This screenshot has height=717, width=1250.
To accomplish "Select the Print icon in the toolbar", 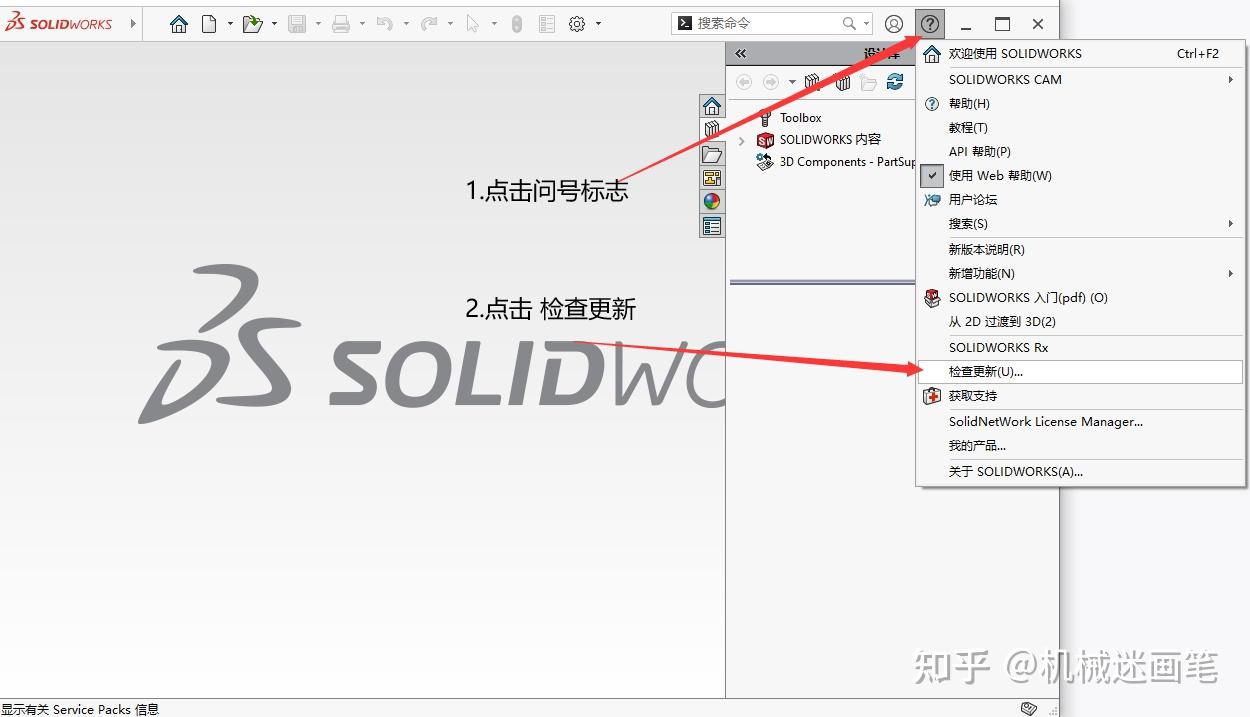I will 341,22.
